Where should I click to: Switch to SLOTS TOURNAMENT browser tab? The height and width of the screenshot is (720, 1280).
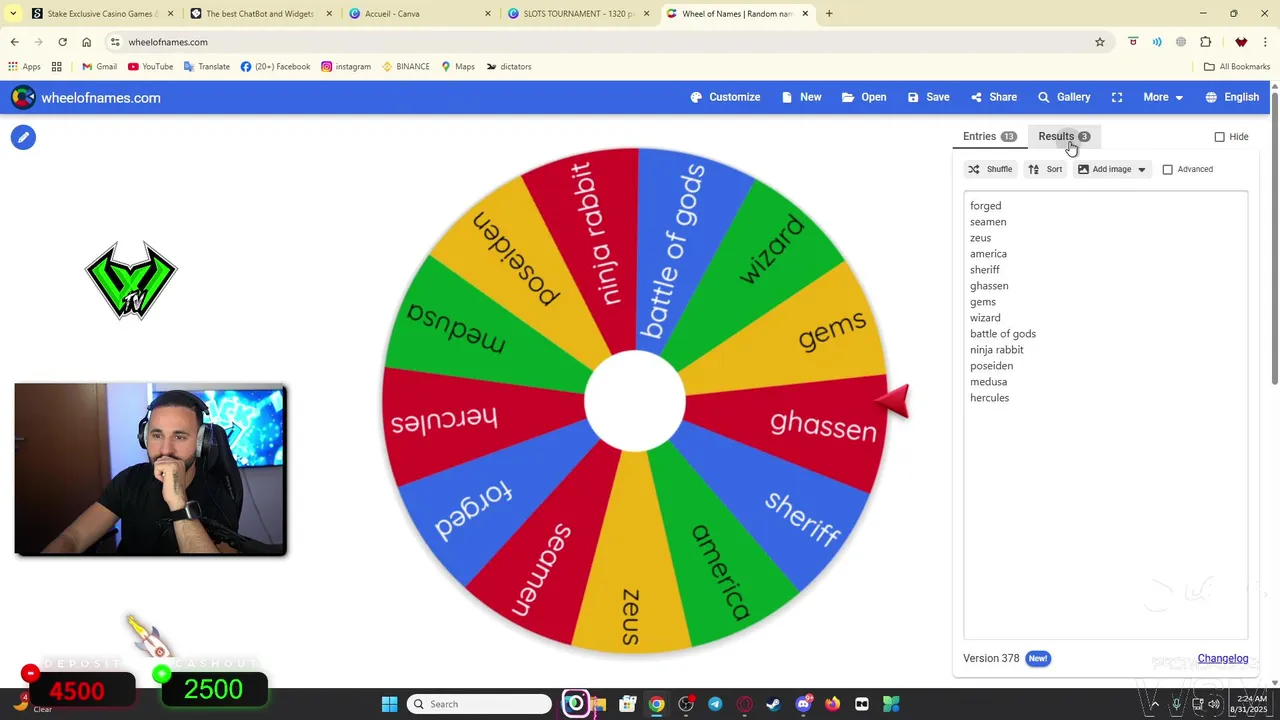(579, 14)
